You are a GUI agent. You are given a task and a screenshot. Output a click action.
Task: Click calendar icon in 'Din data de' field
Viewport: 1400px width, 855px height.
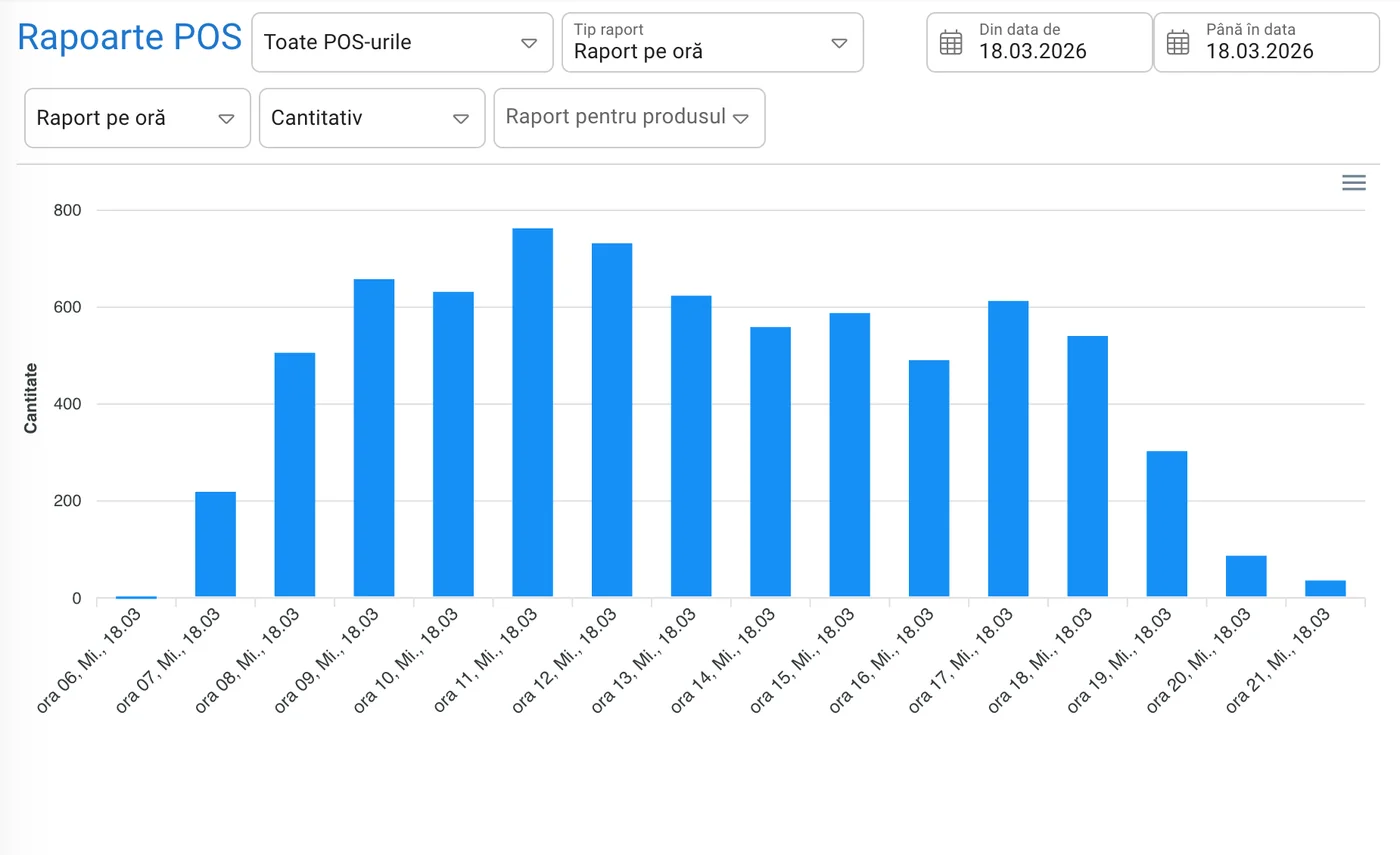[x=951, y=42]
